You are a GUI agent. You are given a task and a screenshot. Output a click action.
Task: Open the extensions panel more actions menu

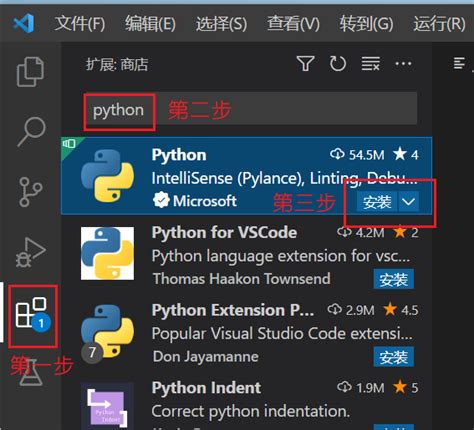point(403,63)
